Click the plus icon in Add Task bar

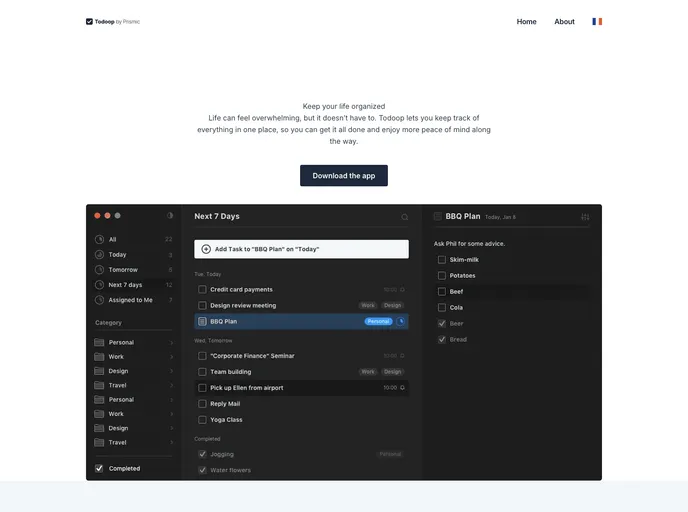206,249
